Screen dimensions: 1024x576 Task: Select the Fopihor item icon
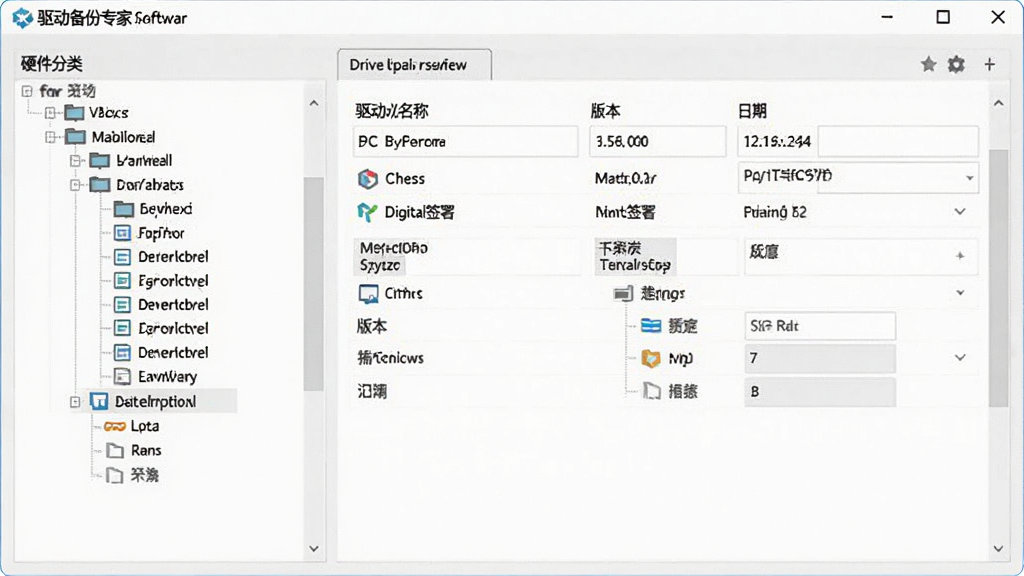[x=122, y=233]
